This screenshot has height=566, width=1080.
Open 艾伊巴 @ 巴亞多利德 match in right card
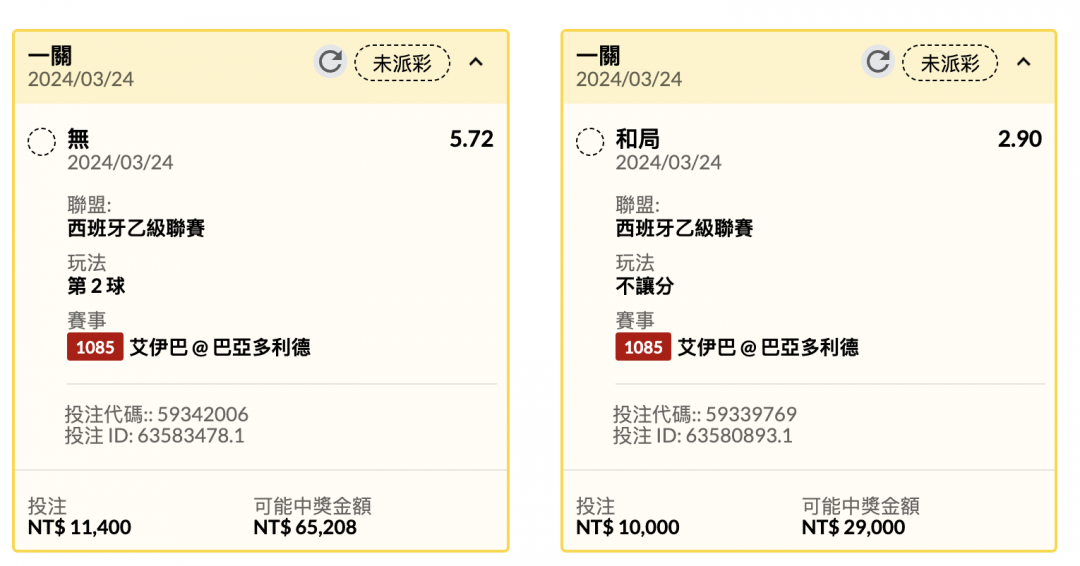pyautogui.click(x=769, y=347)
